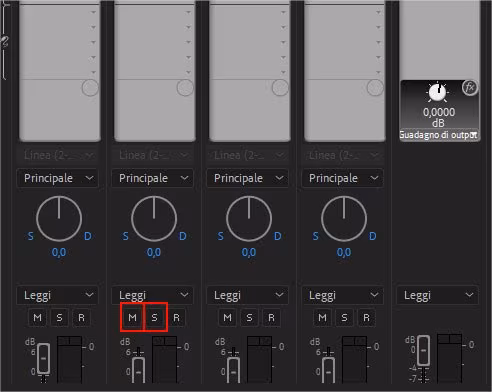Click the first track's pan knob

59,219
